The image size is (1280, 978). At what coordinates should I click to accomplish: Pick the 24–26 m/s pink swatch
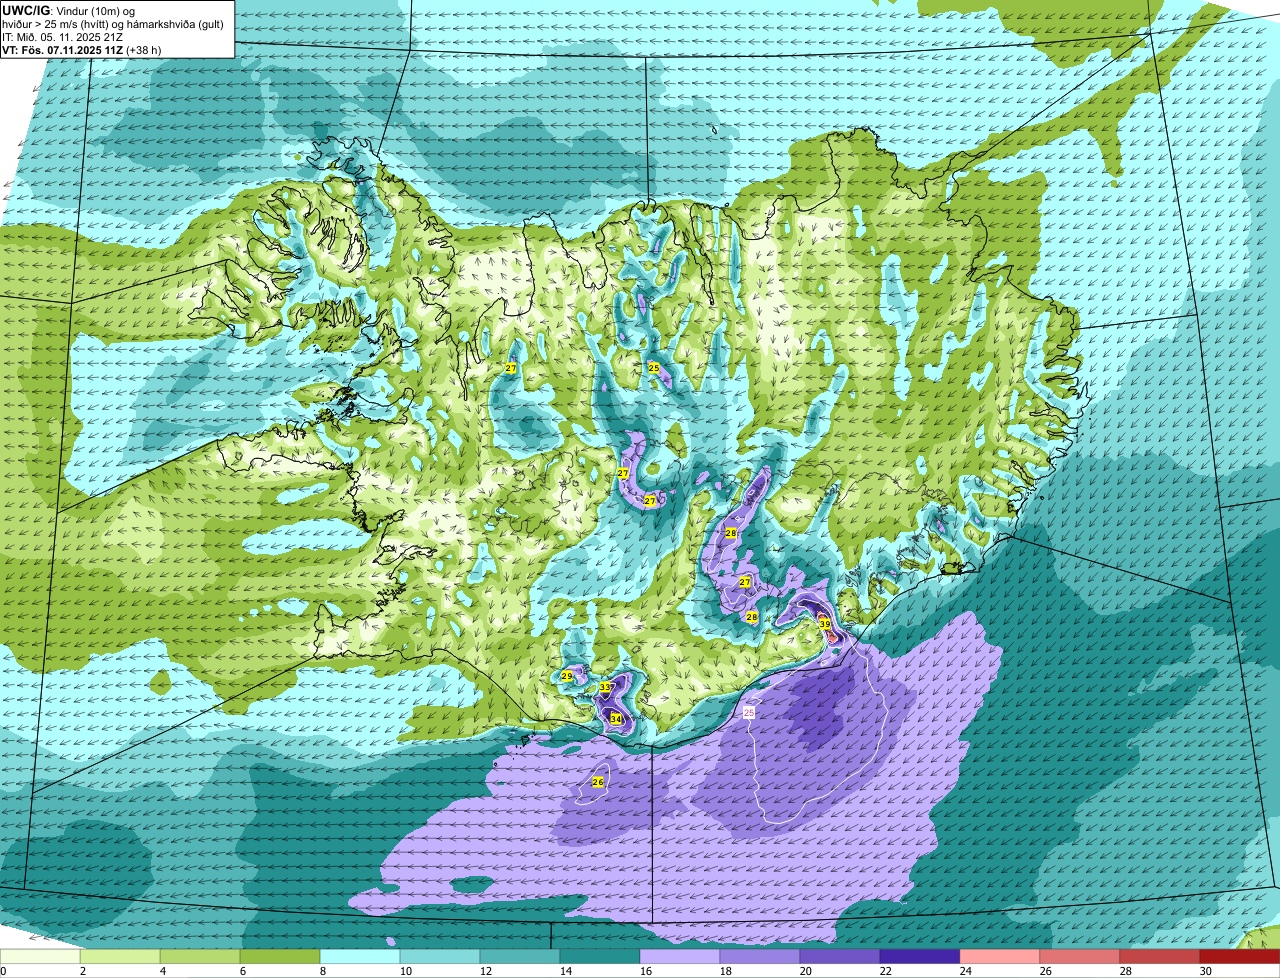(1000, 957)
